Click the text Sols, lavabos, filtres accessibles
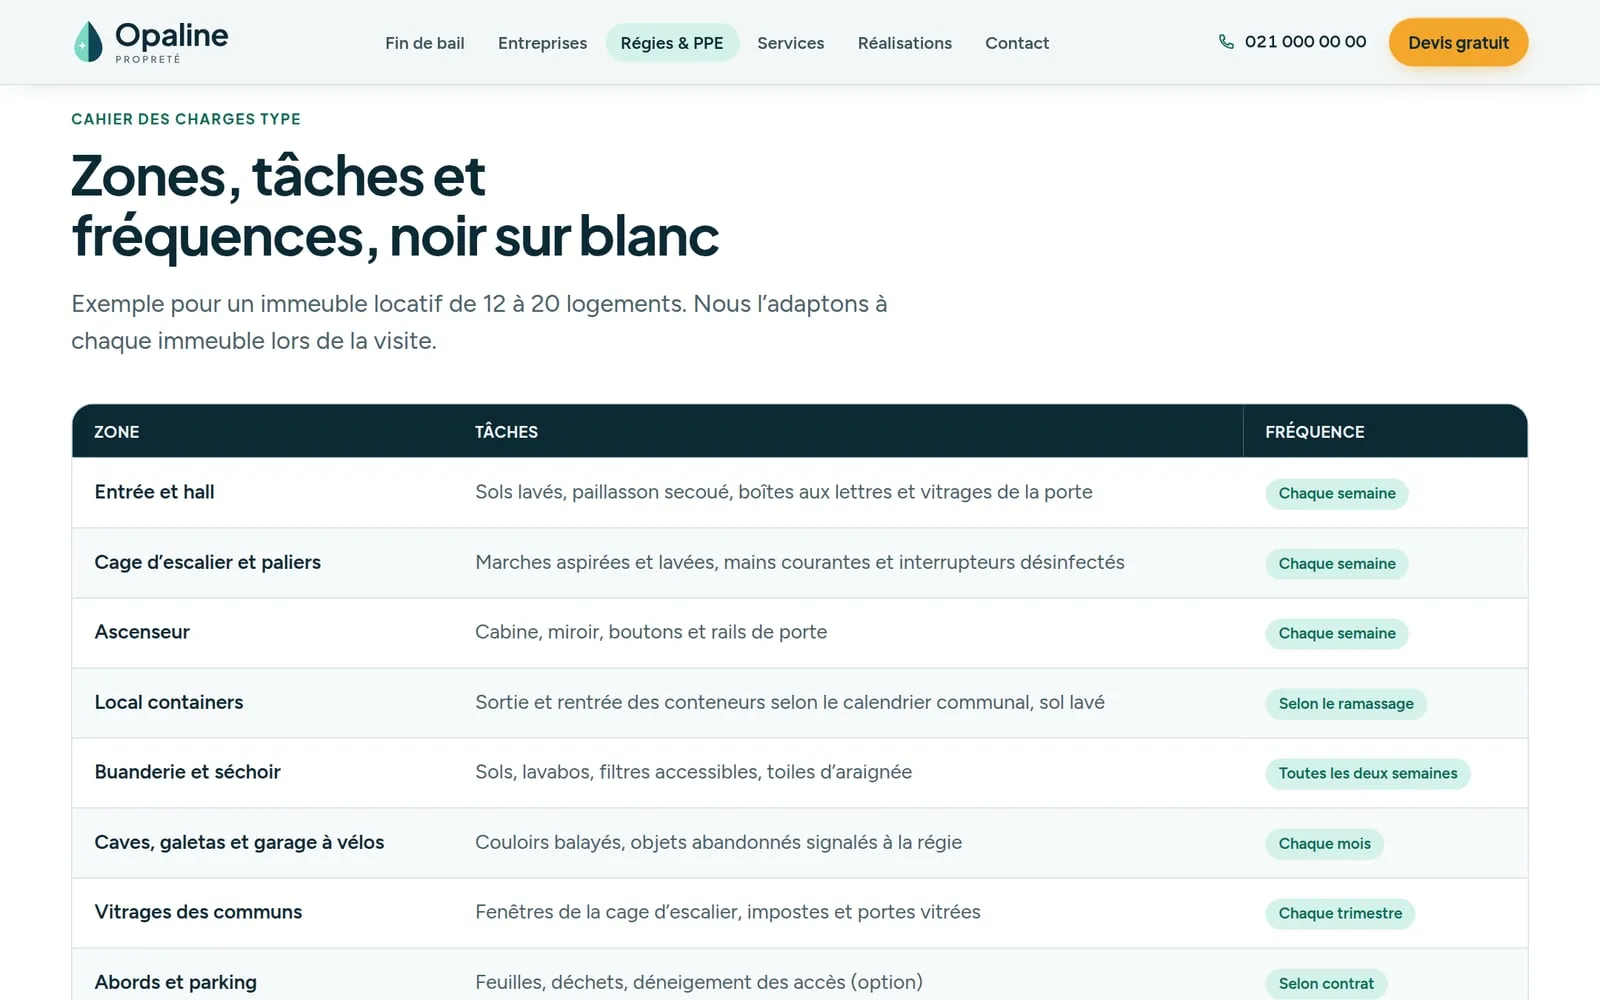This screenshot has height=1000, width=1600. pyautogui.click(x=693, y=772)
